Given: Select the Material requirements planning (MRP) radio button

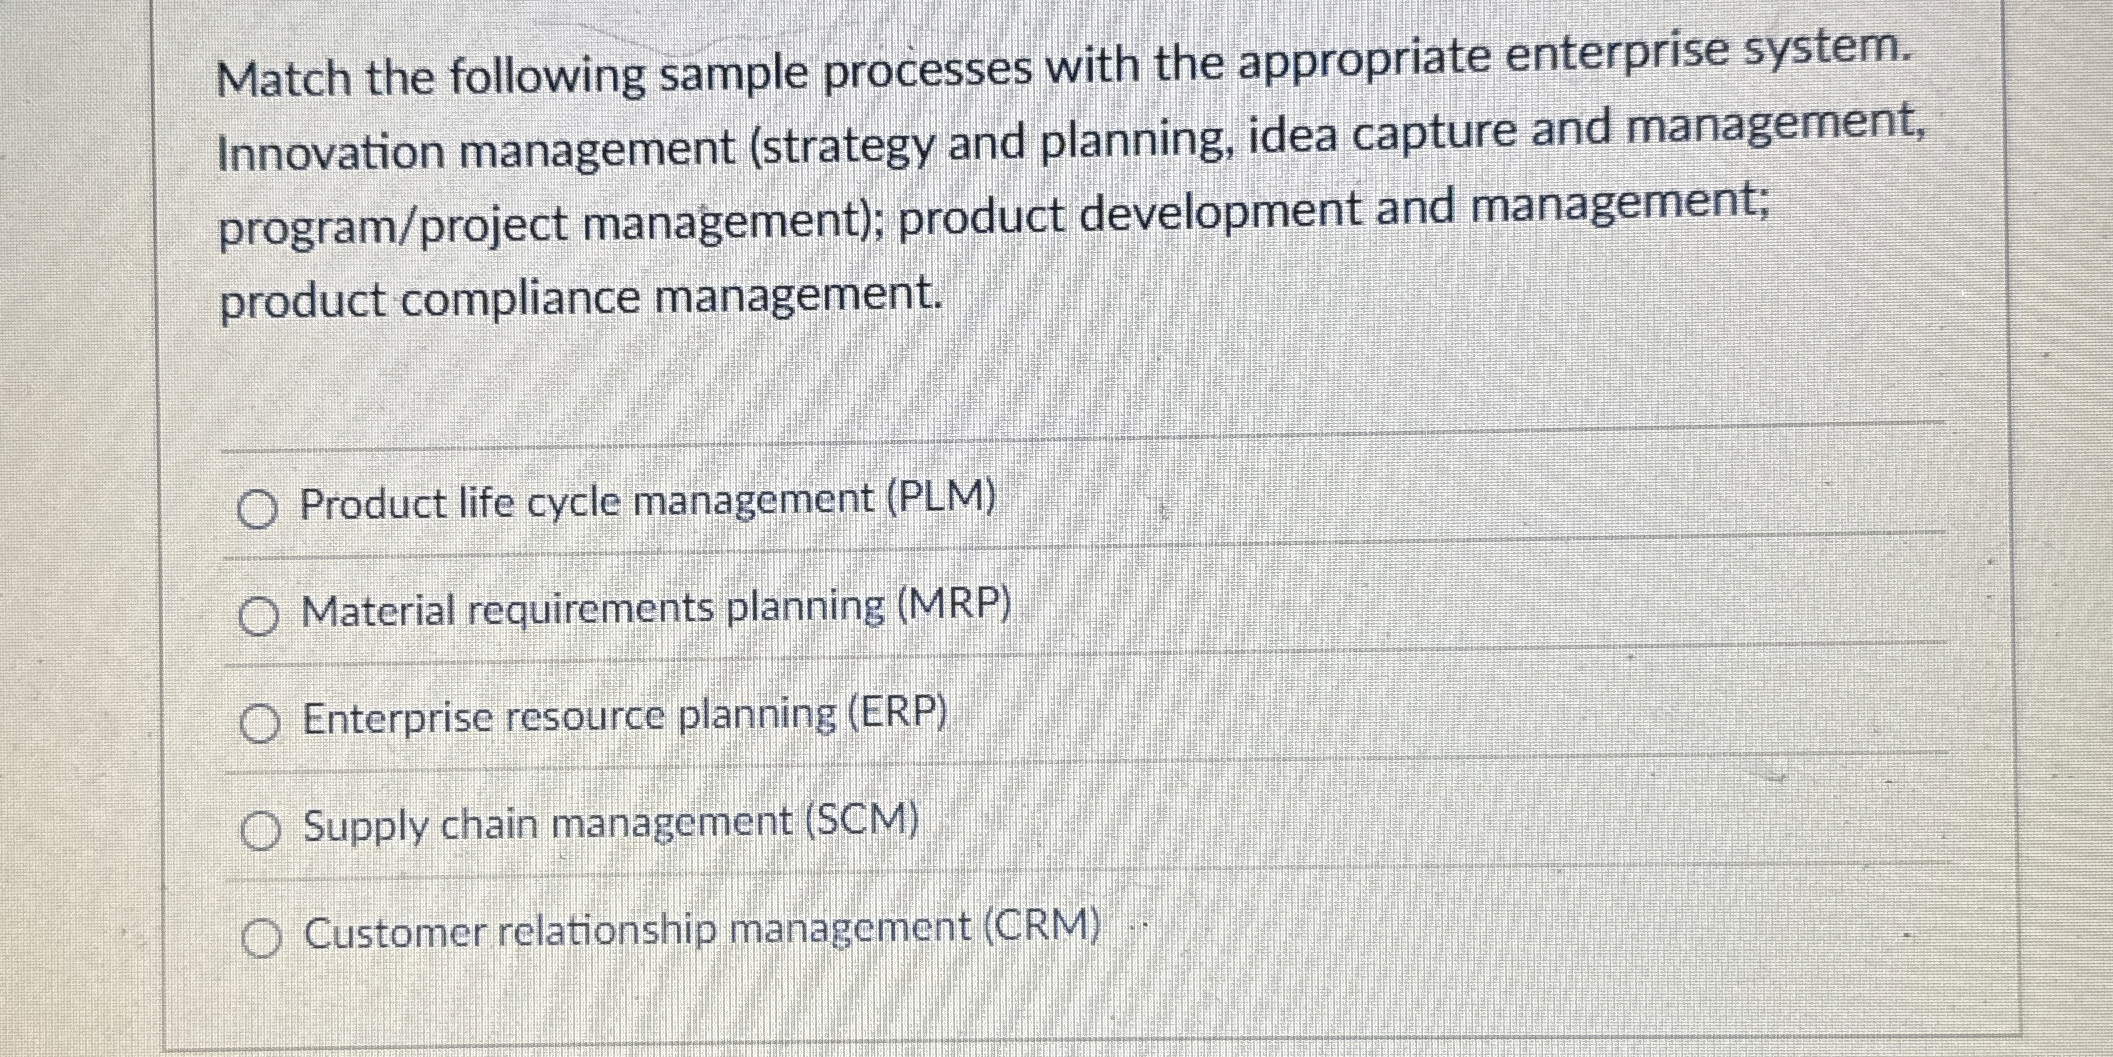Looking at the screenshot, I should coord(260,616).
